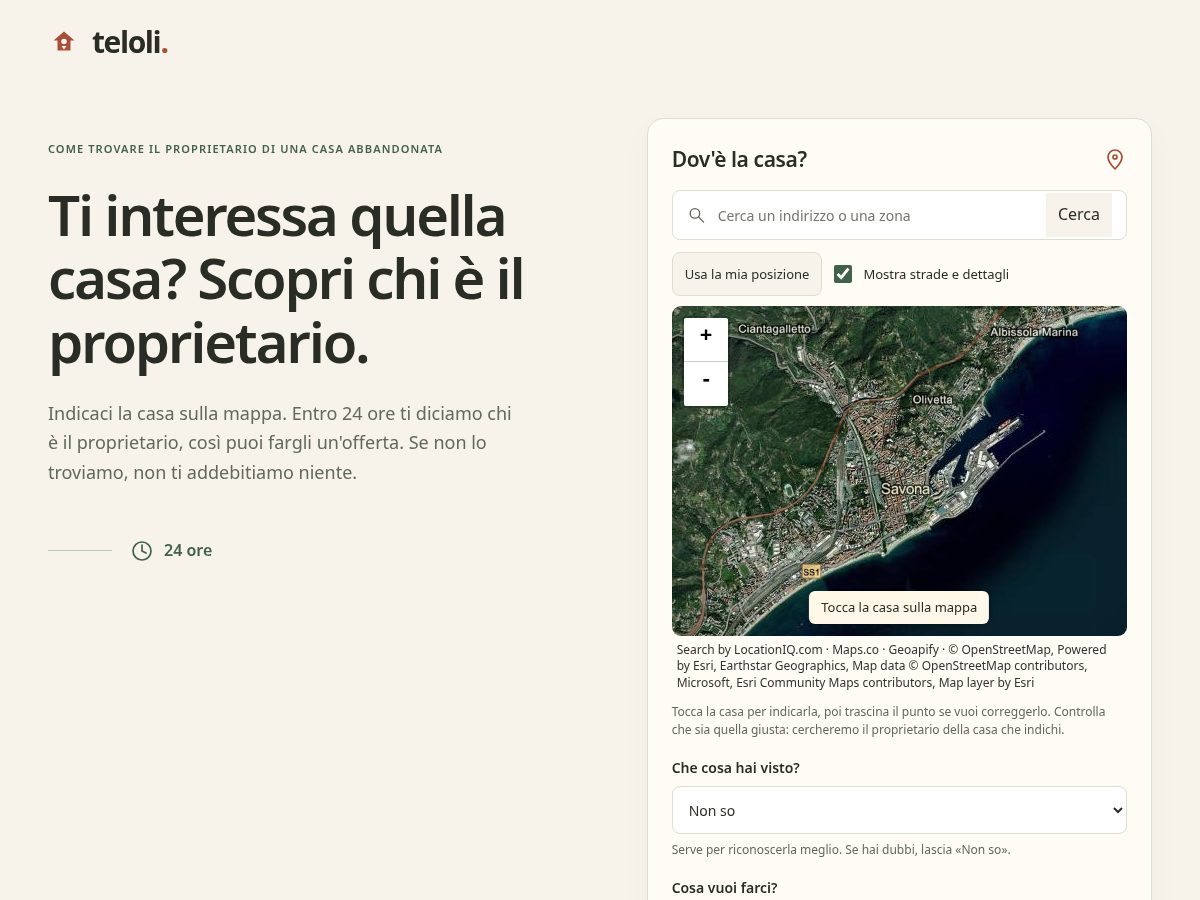Viewport: 1200px width, 900px height.
Task: Click the clock icon beside 24 ore
Action: coord(142,551)
